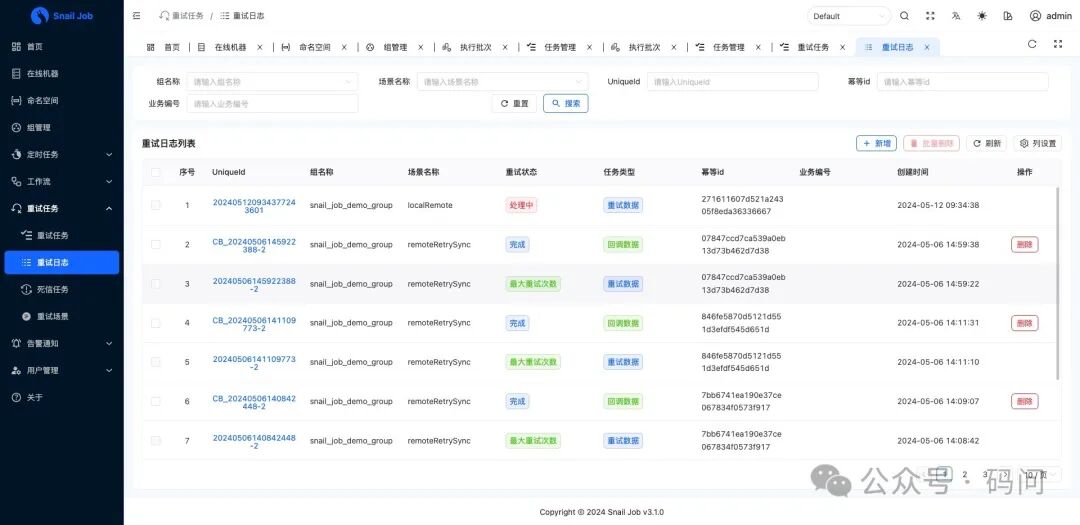Expand the 工作流 sidebar group
The width and height of the screenshot is (1080, 525).
[x=62, y=181]
